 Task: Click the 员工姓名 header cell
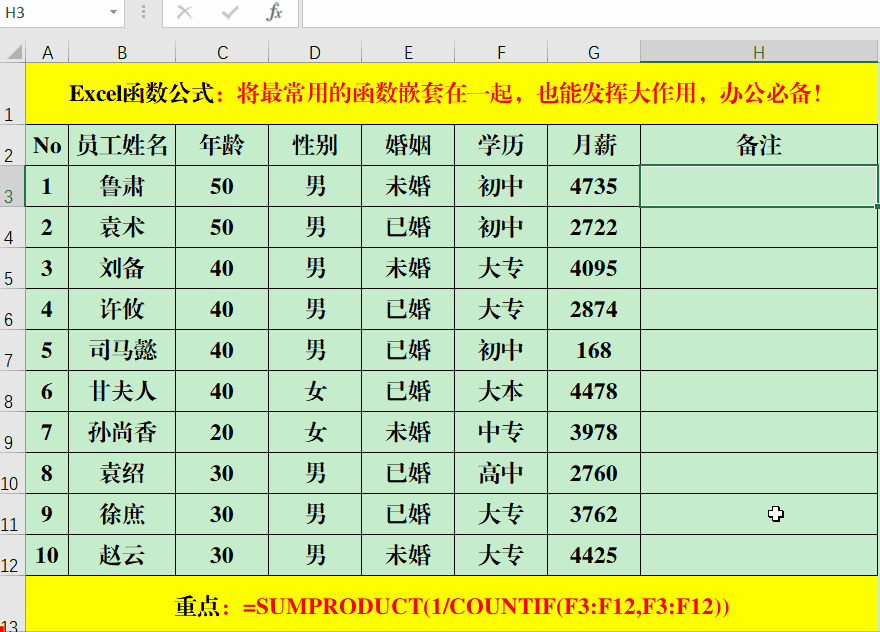point(122,145)
